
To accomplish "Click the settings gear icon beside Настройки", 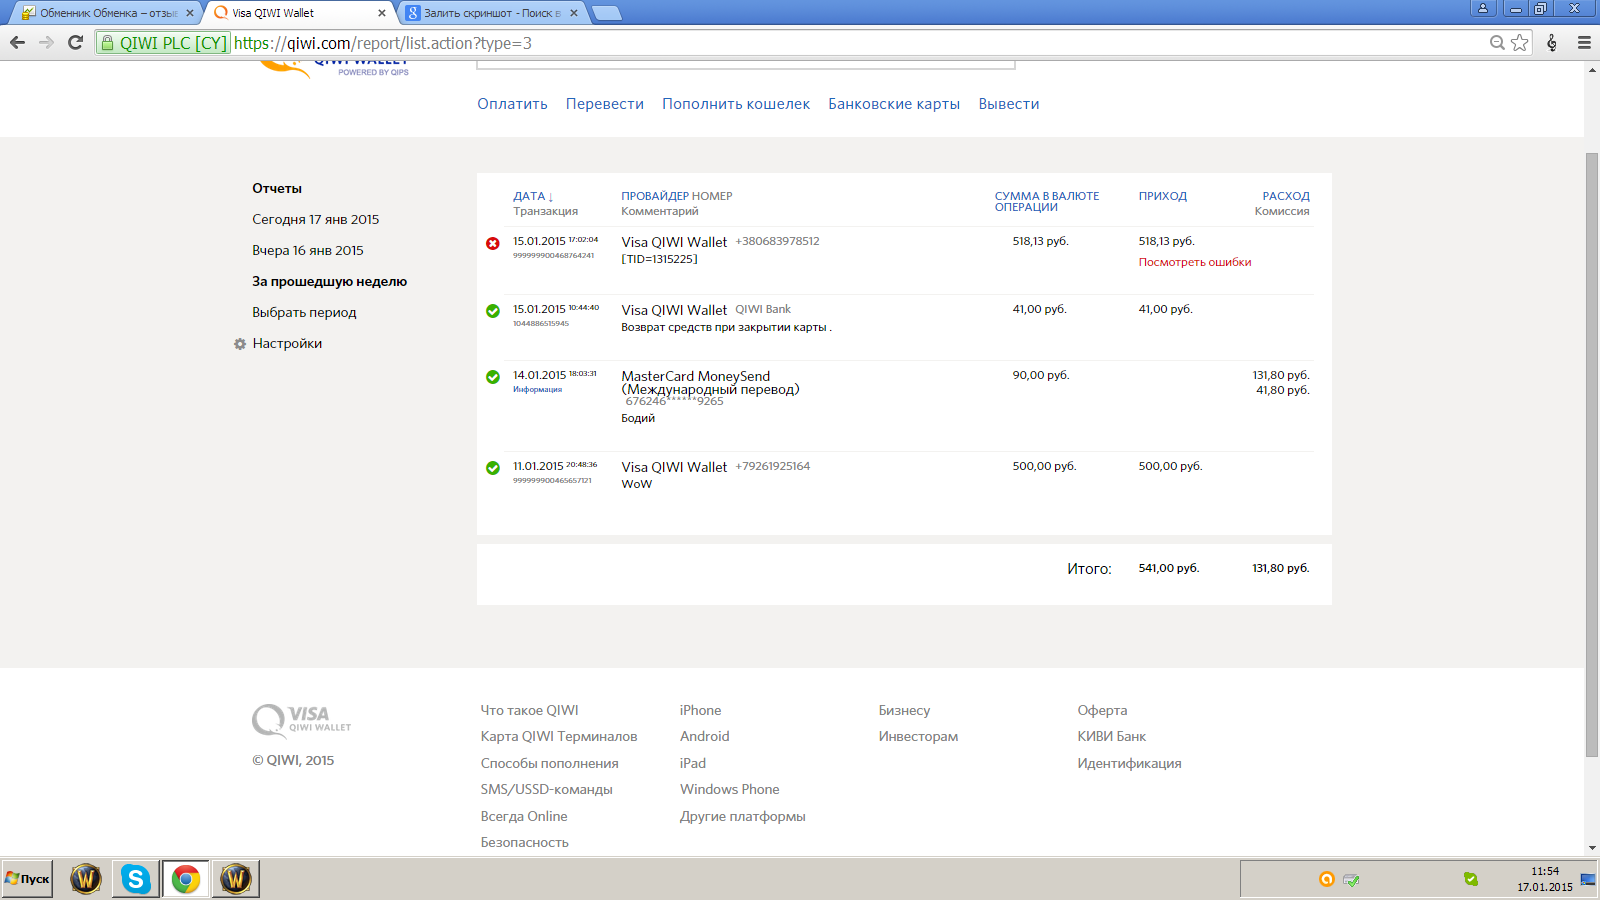I will coord(240,344).
